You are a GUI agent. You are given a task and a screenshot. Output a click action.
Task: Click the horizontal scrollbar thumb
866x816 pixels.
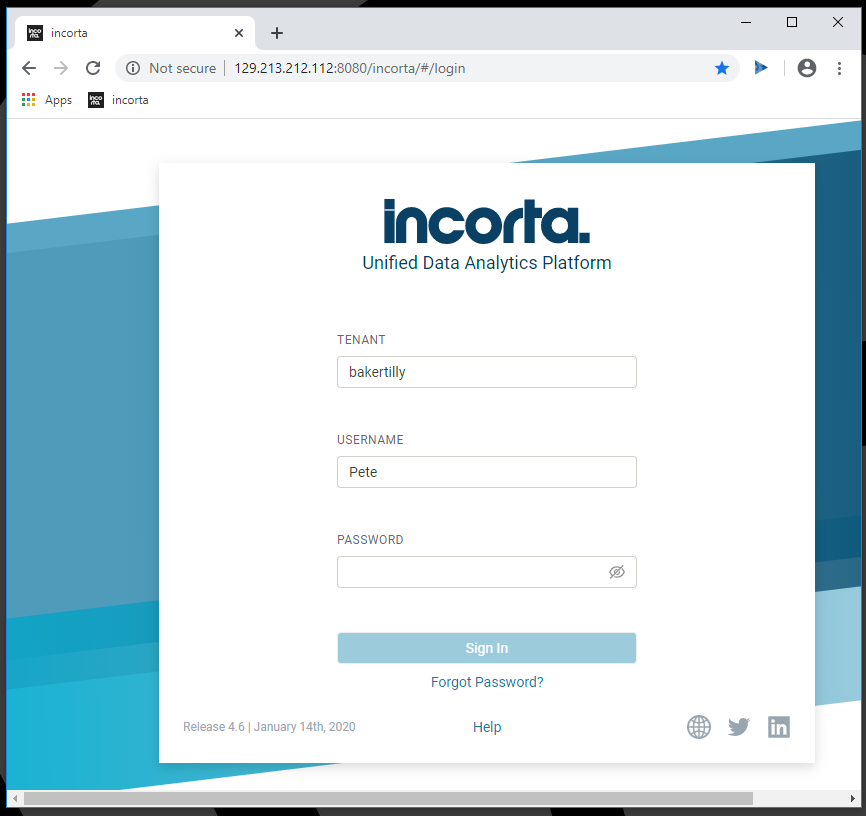point(388,798)
